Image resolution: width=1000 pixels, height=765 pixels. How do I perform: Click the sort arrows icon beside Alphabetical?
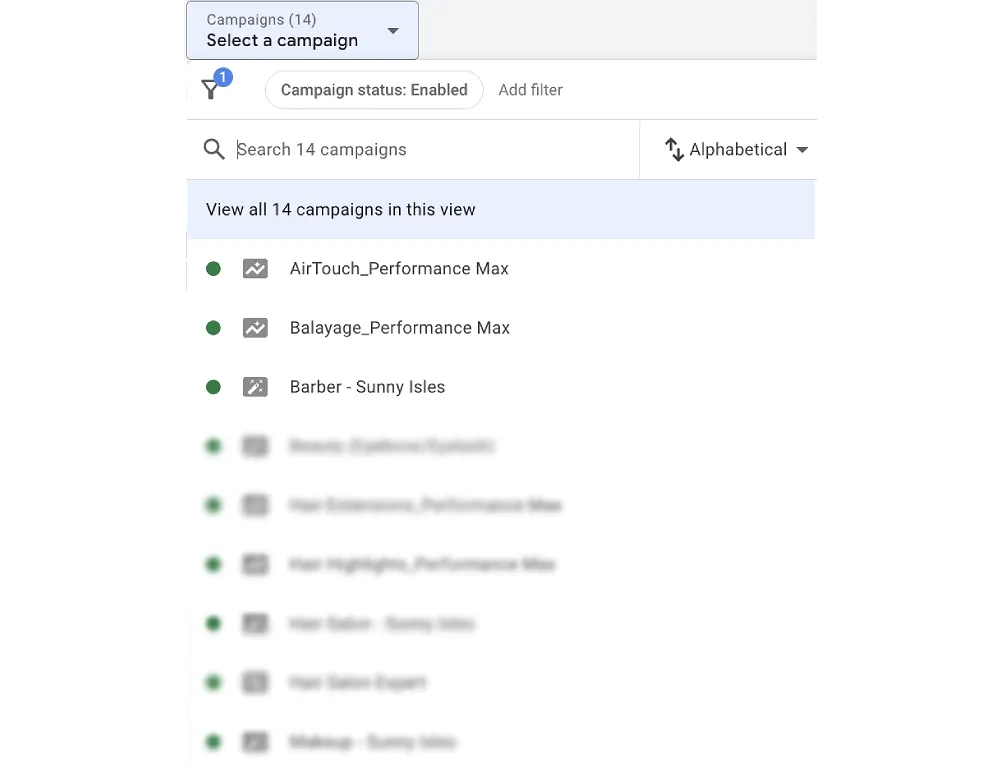pyautogui.click(x=674, y=150)
